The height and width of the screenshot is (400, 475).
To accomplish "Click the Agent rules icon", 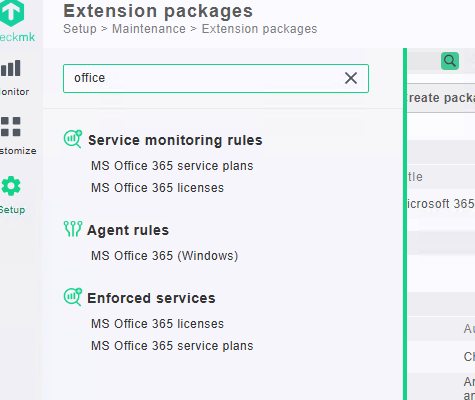I will (x=73, y=229).
